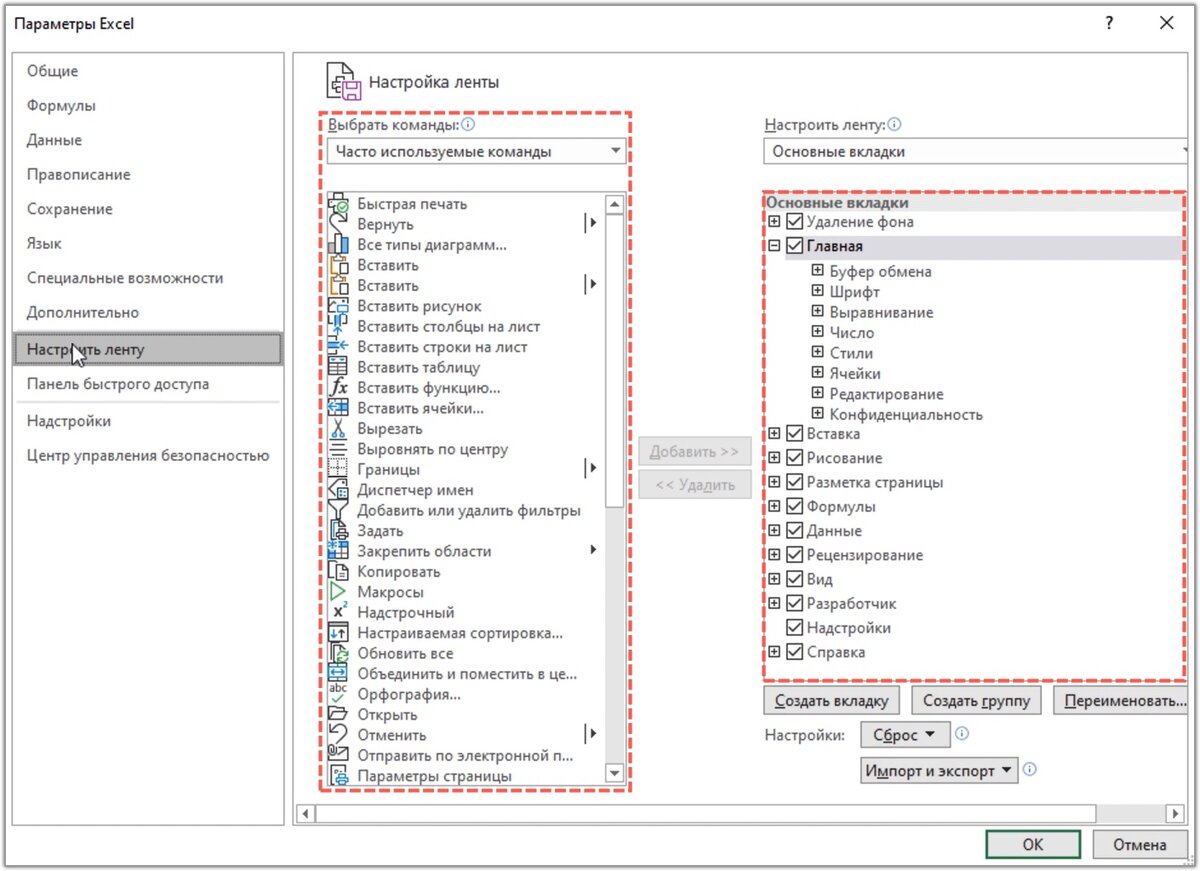Click the Создать группу button

976,701
